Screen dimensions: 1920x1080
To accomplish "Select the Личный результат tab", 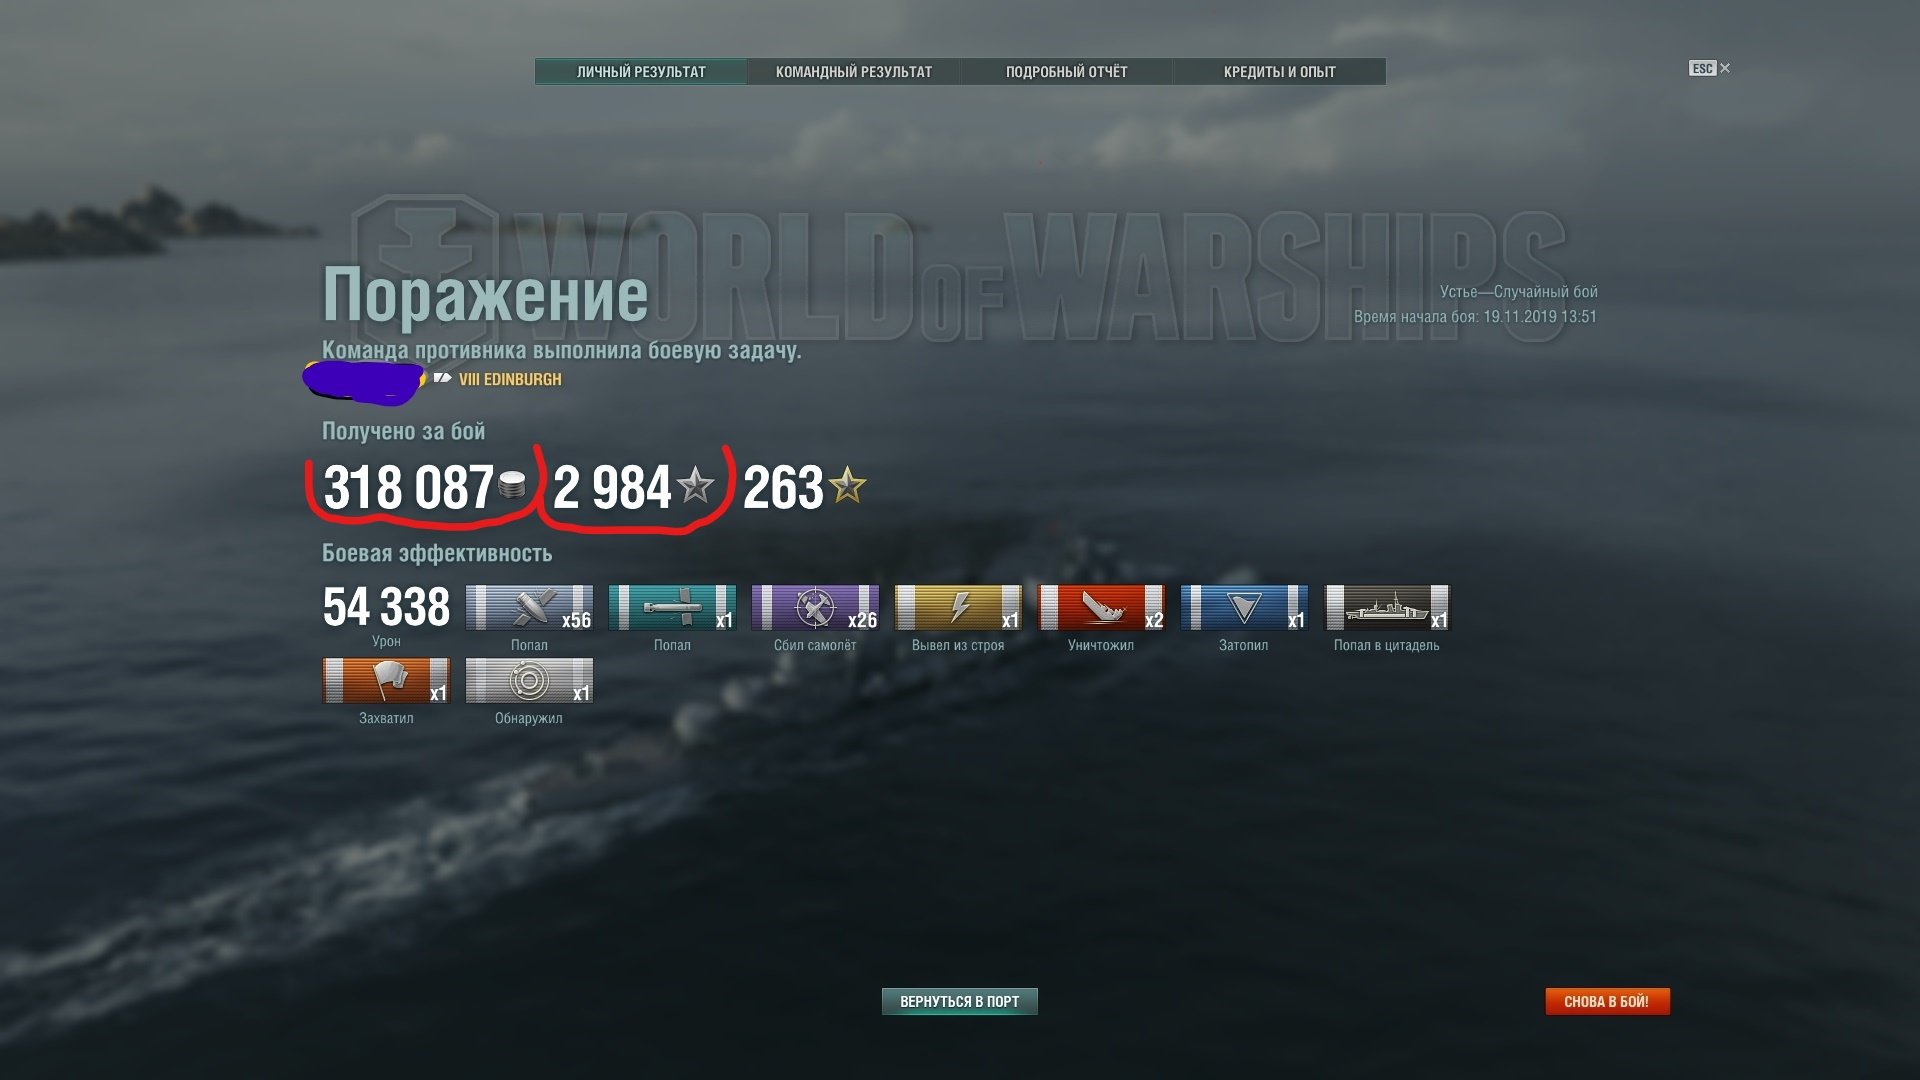I will (x=641, y=72).
